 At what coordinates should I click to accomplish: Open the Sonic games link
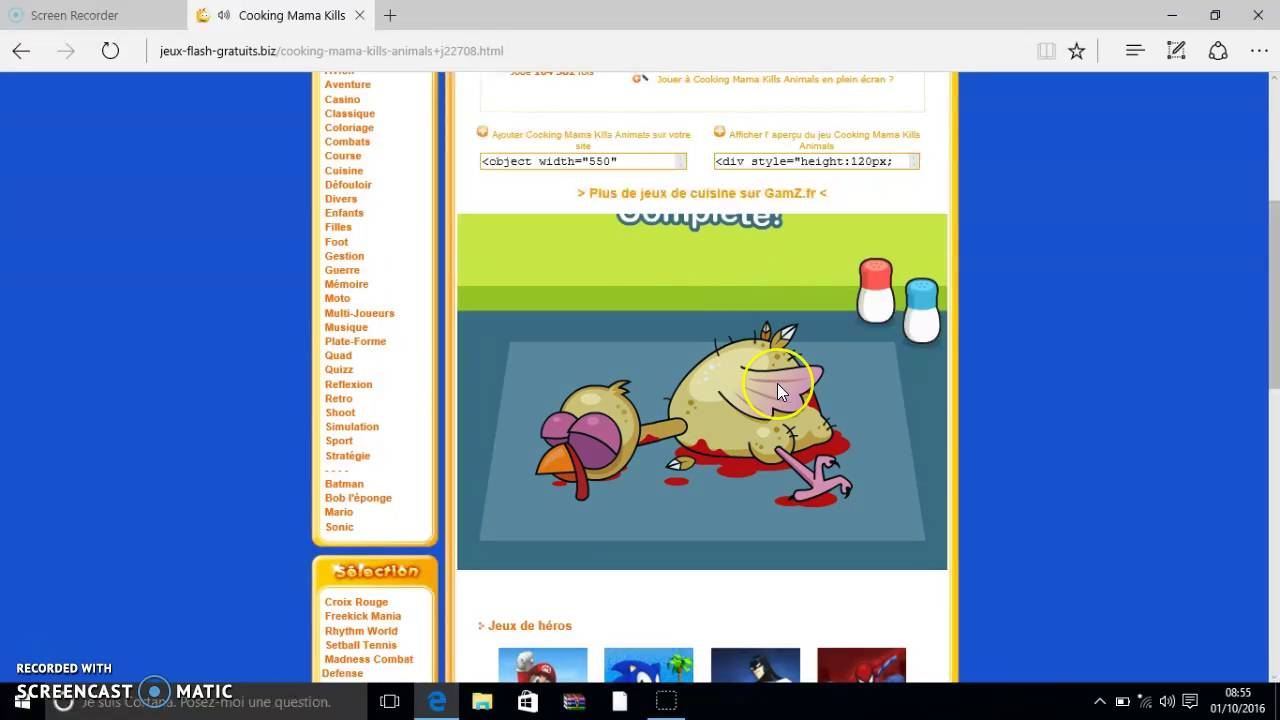coord(339,526)
